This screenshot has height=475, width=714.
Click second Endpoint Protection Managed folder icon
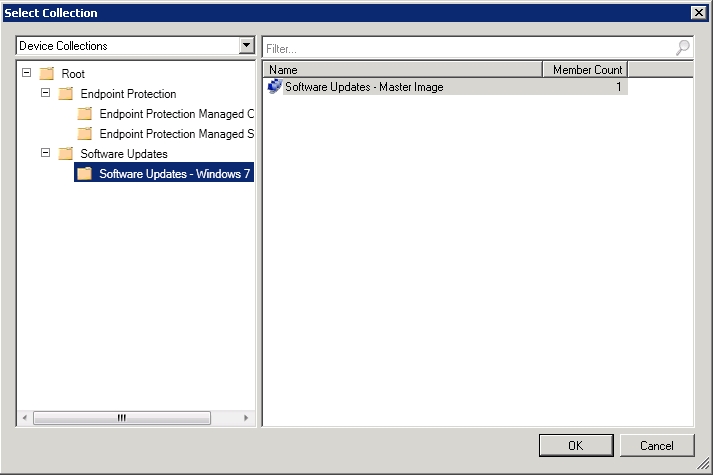point(84,134)
